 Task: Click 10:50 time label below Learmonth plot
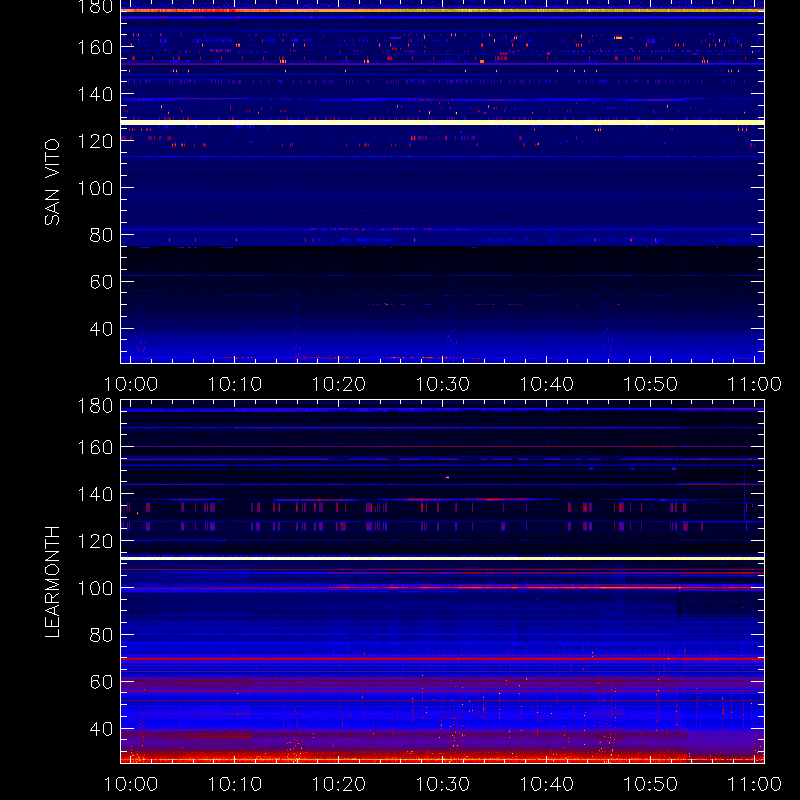[651, 784]
